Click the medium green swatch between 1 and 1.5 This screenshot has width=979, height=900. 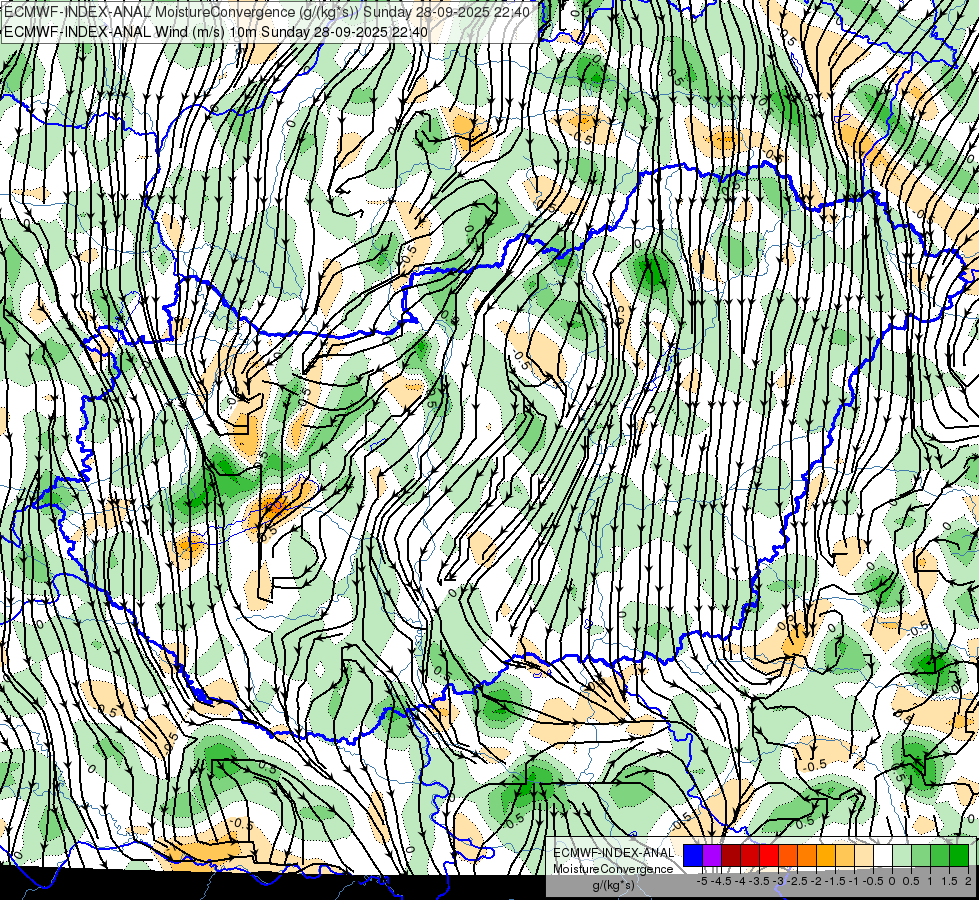tap(940, 855)
